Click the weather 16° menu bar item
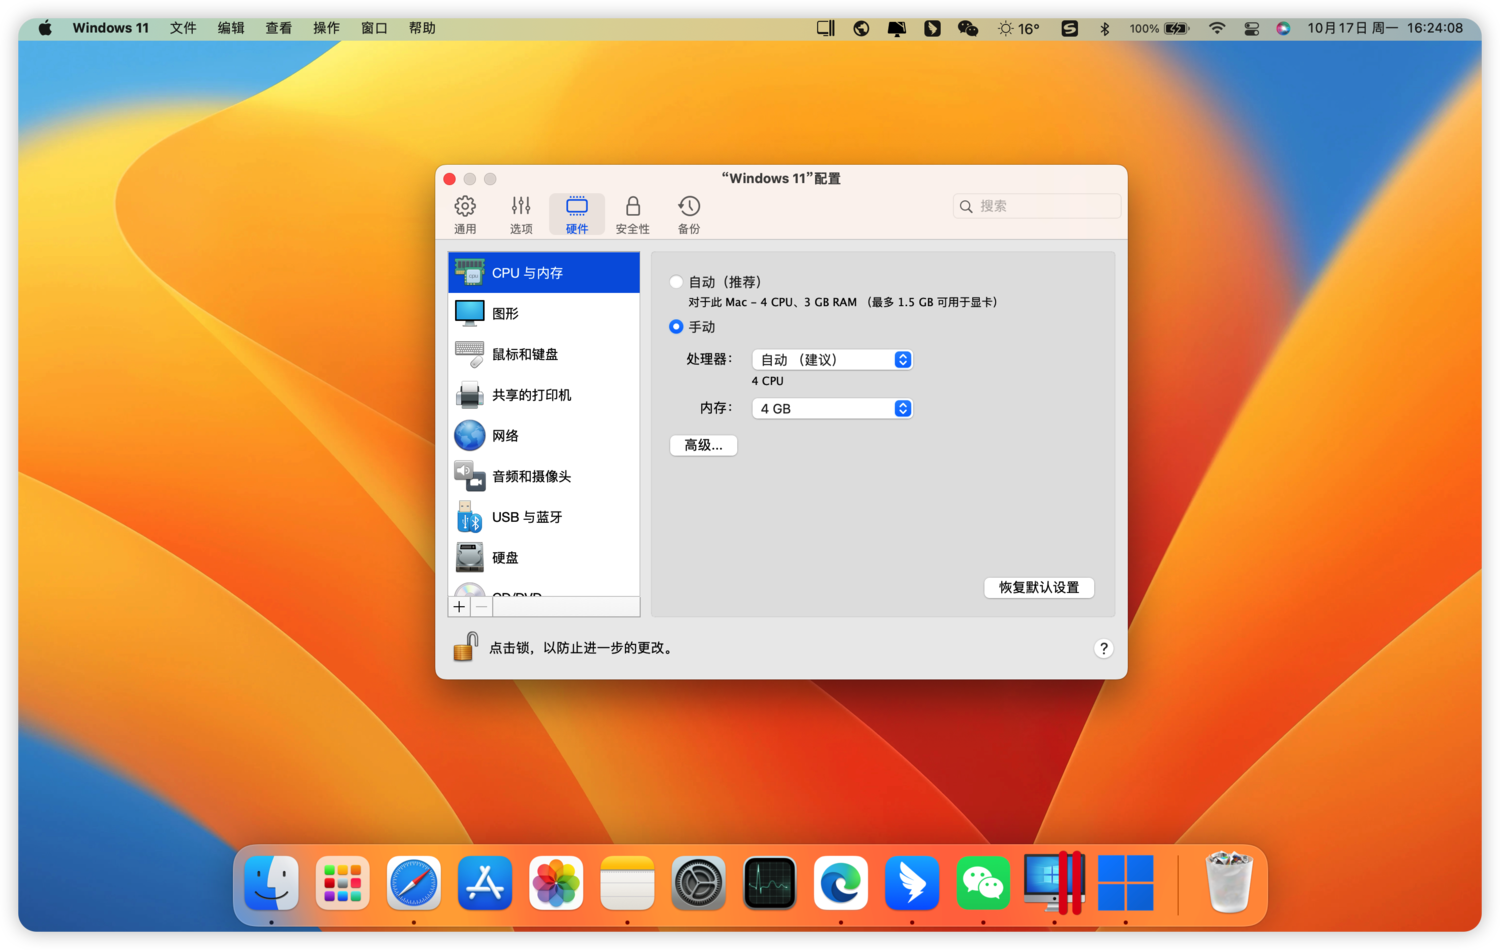This screenshot has width=1500, height=950. point(1018,28)
